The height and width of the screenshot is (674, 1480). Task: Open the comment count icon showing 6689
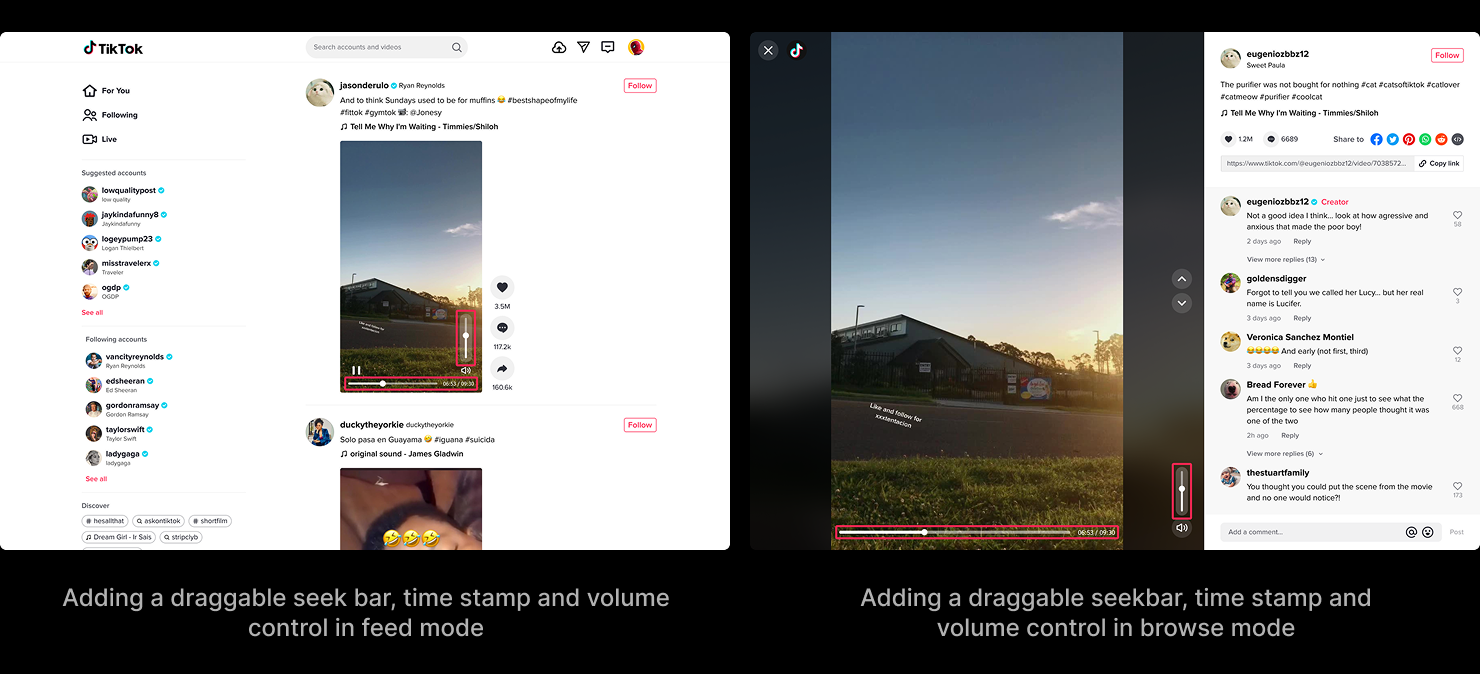tap(1271, 139)
